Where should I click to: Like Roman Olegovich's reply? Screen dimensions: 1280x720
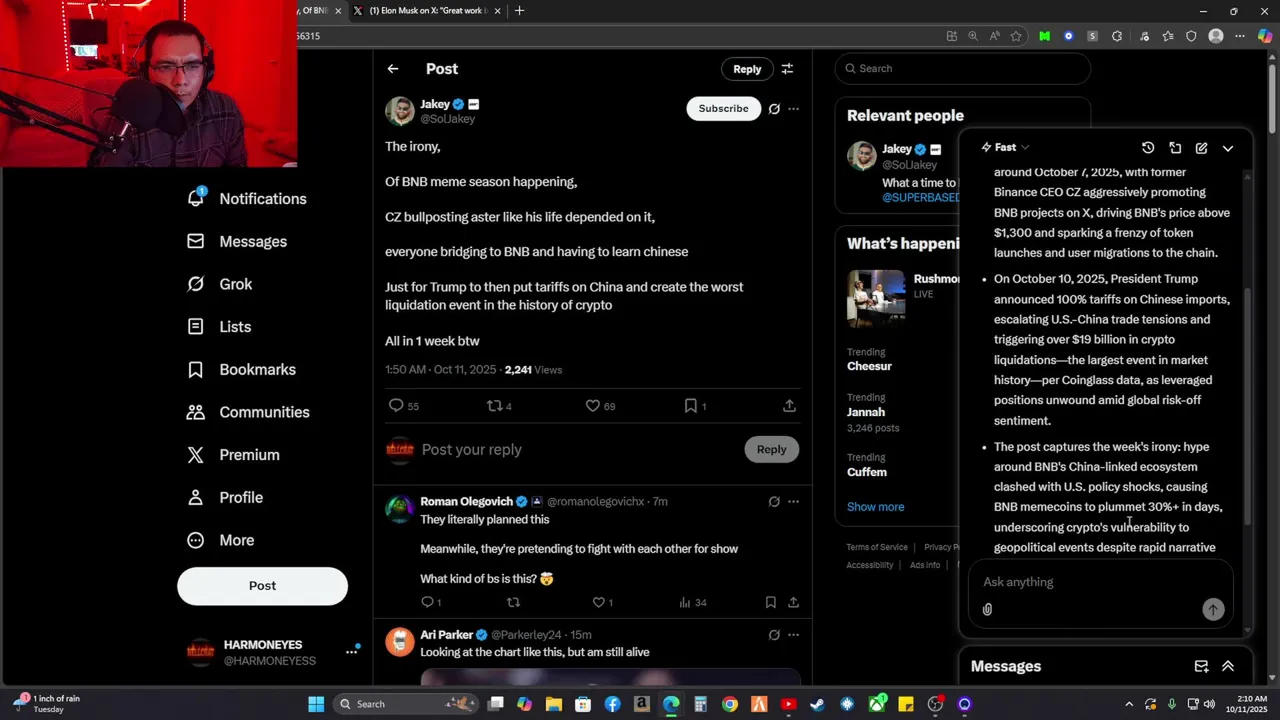click(599, 602)
